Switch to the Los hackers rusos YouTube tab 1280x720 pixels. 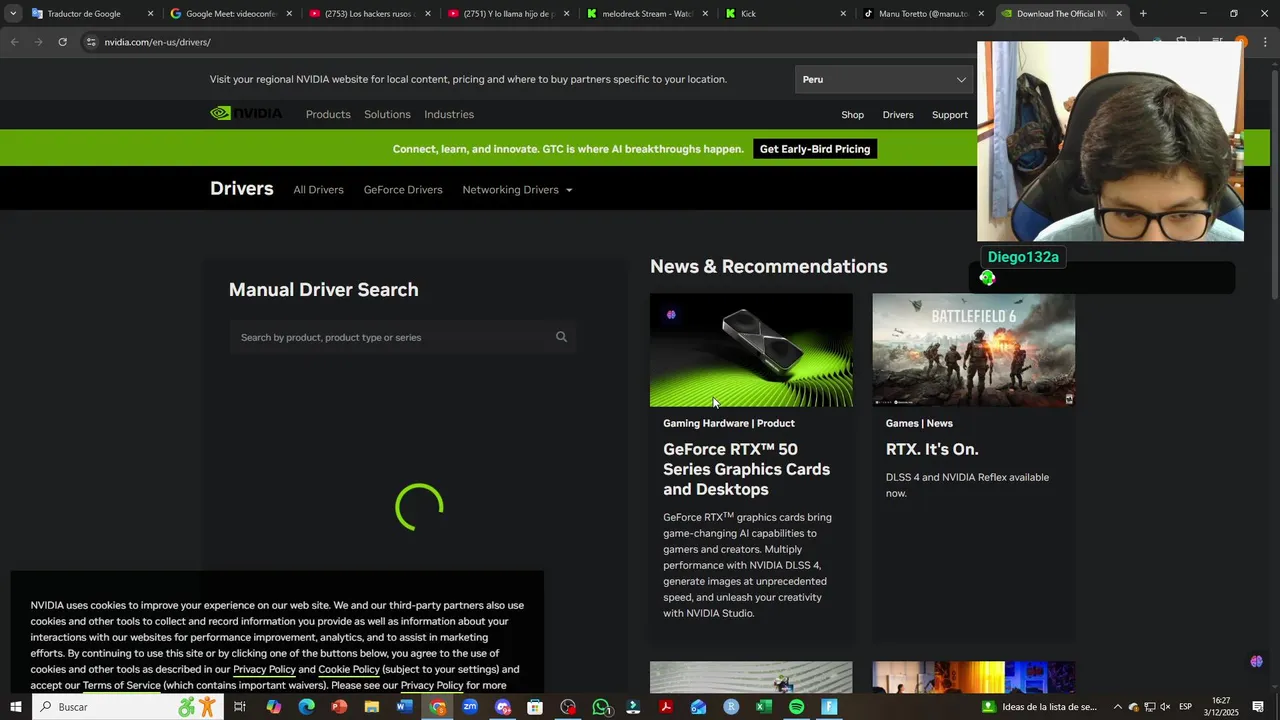[368, 14]
